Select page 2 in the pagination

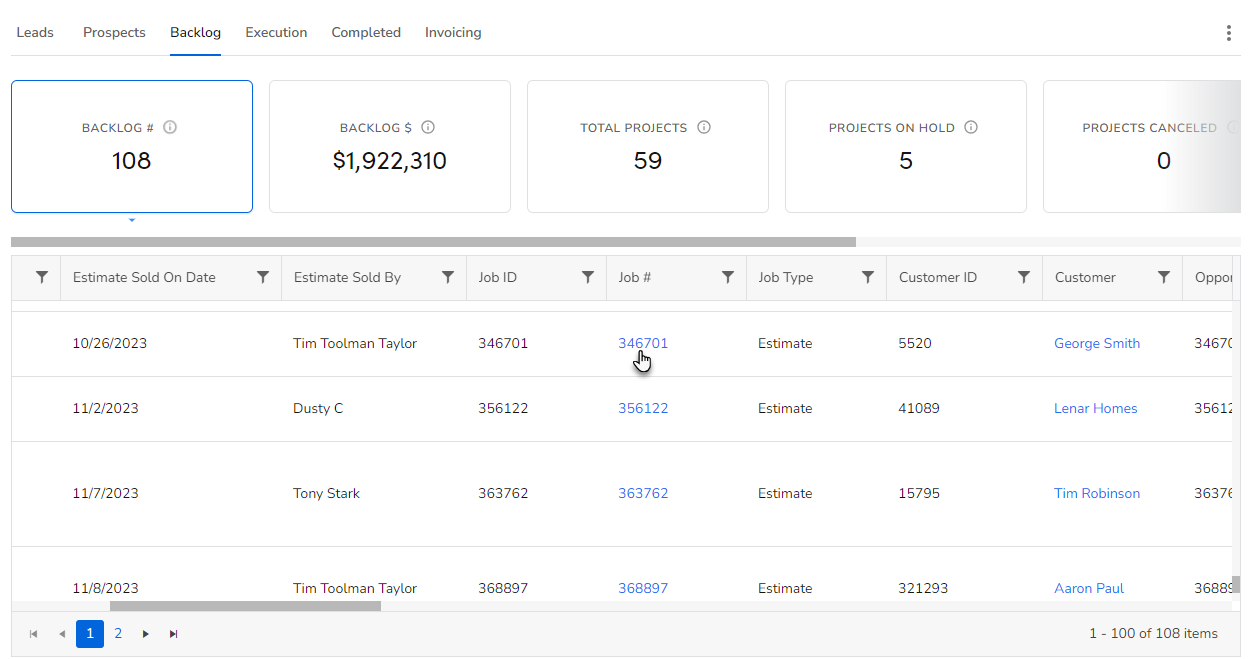[x=118, y=633]
